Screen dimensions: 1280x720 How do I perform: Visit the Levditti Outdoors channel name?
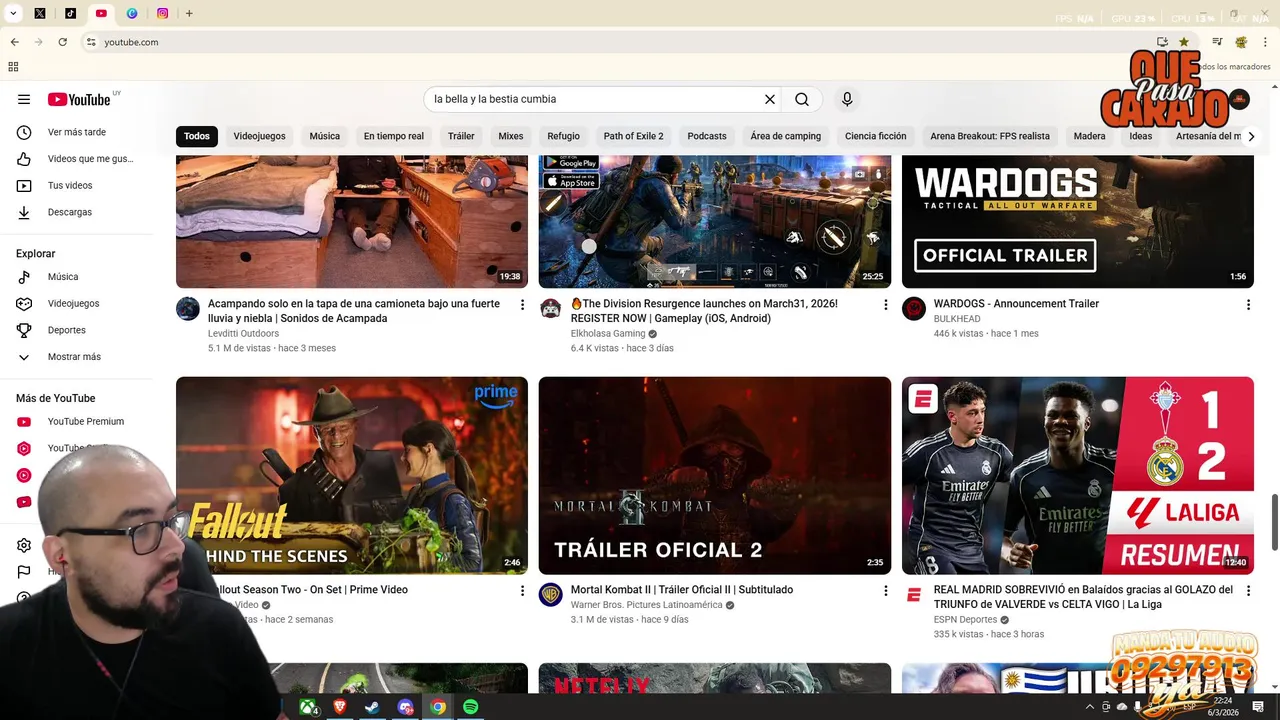(x=243, y=334)
